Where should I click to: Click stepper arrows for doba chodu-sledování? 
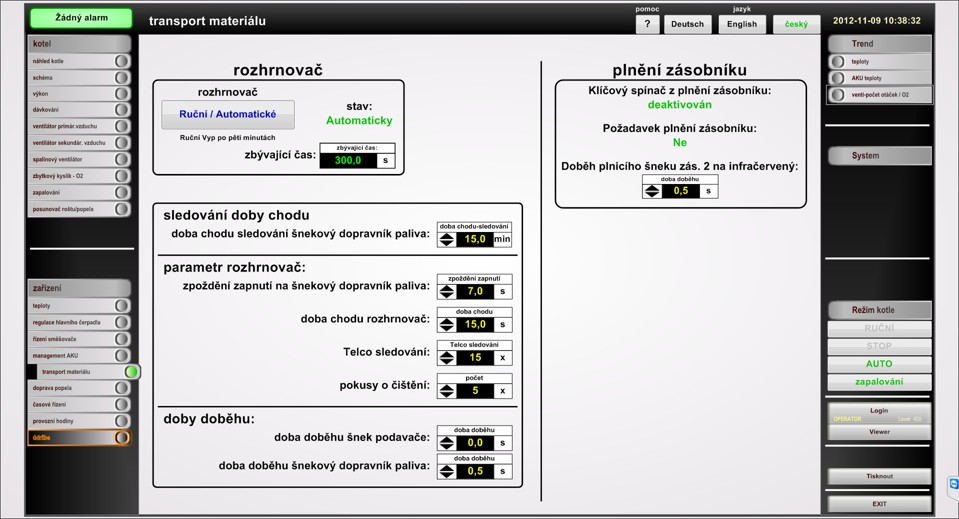tap(447, 239)
